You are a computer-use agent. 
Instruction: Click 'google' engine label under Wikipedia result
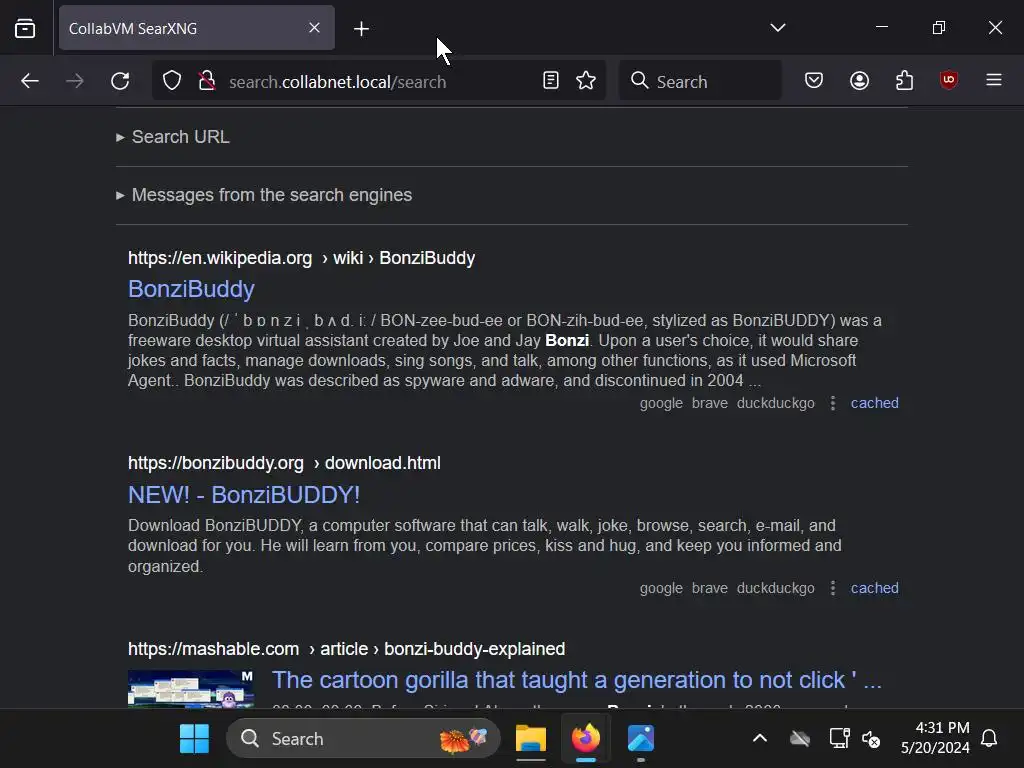tap(661, 403)
